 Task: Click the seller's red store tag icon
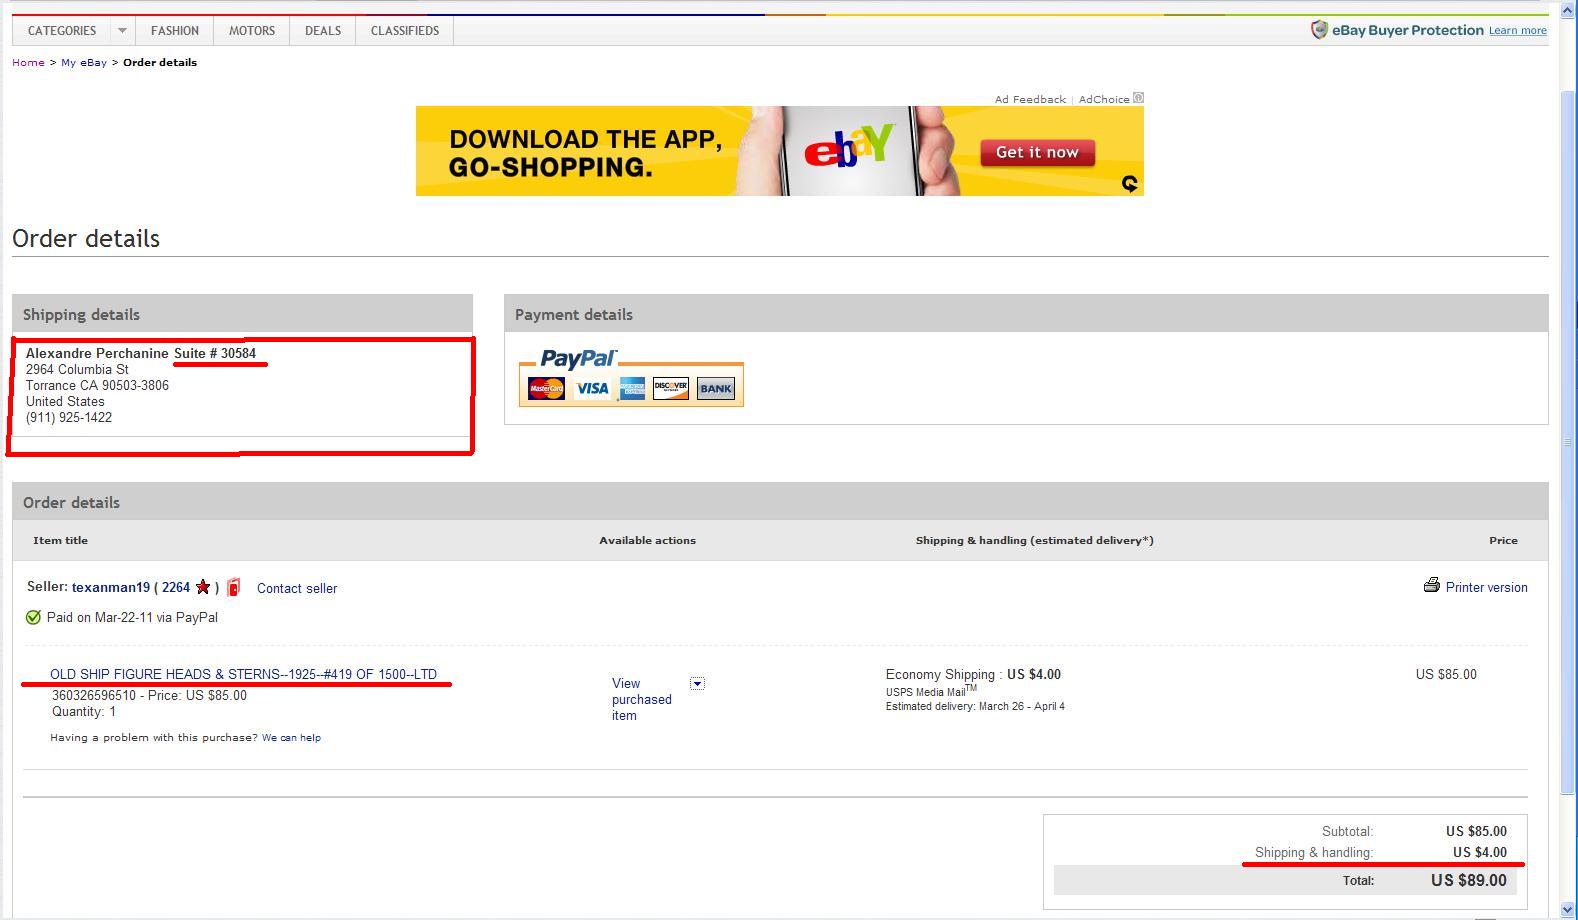[234, 587]
